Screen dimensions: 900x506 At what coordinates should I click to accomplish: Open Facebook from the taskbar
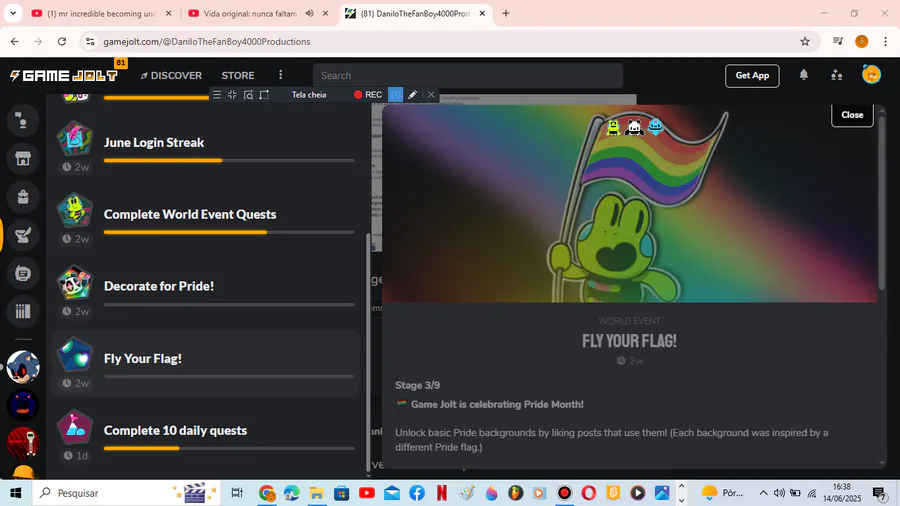pyautogui.click(x=417, y=493)
